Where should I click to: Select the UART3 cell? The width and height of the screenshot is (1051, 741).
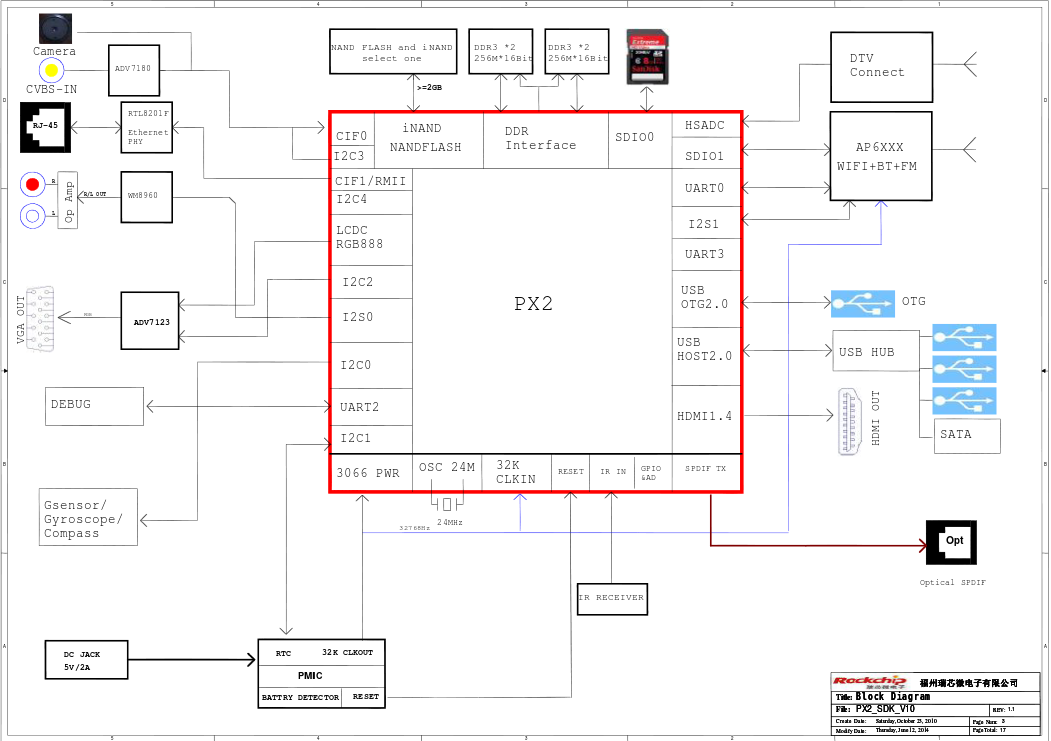point(706,255)
